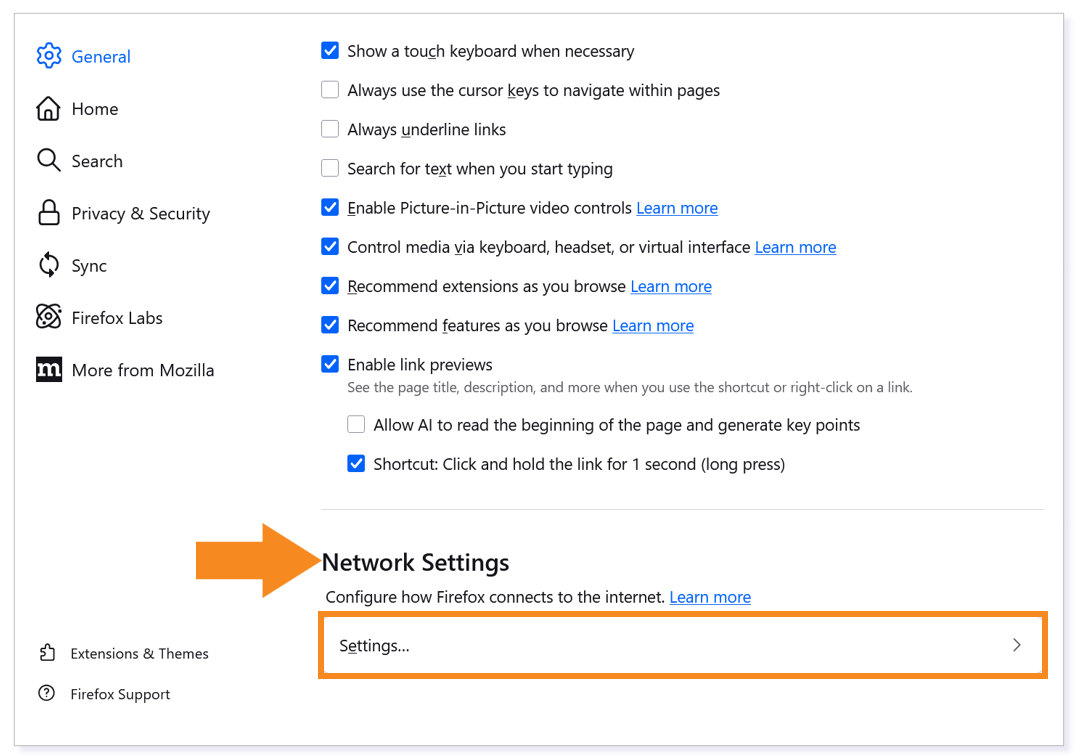The width and height of the screenshot is (1083, 756).
Task: Go to the Privacy & Security section
Action: [141, 213]
